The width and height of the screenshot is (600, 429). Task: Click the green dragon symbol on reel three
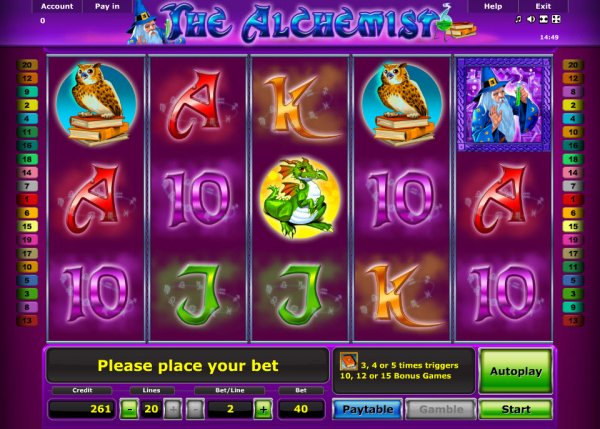[x=300, y=198]
